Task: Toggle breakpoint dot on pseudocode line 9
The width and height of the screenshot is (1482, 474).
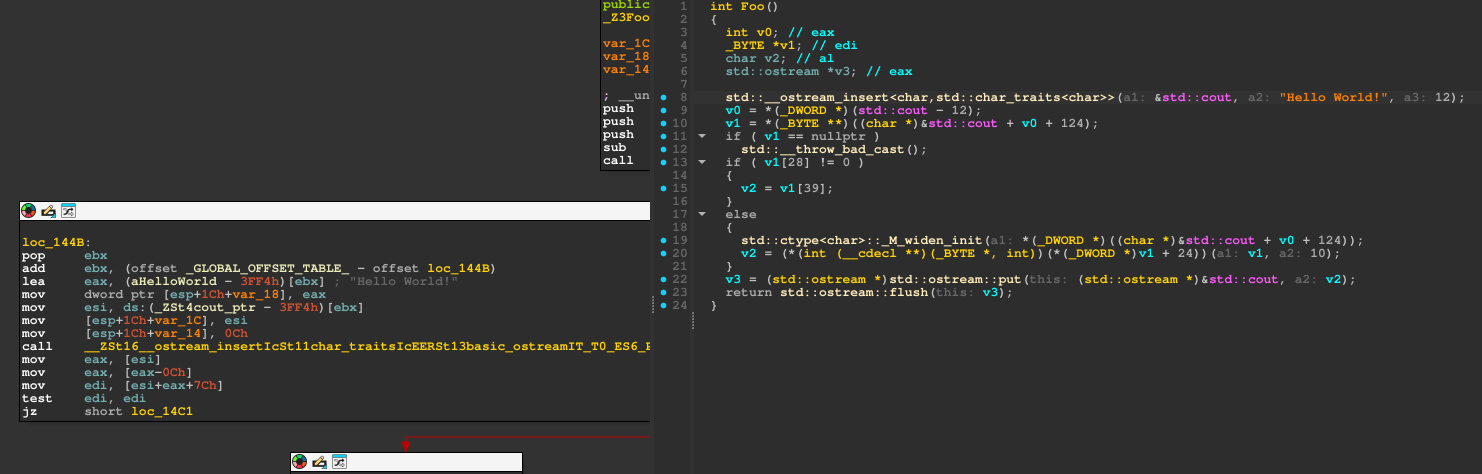Action: coord(664,110)
